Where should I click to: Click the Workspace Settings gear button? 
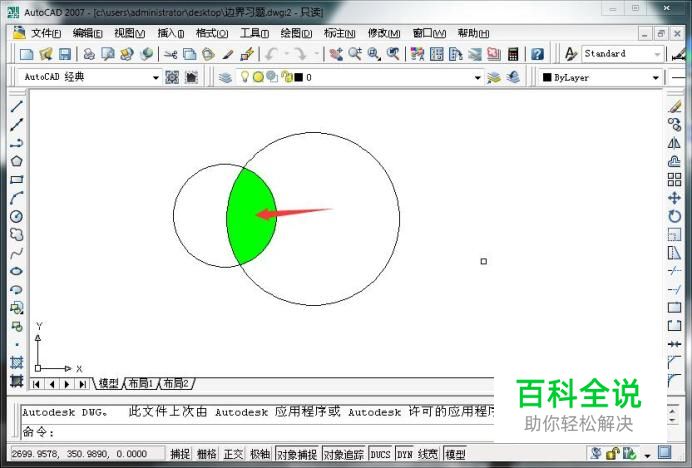(x=172, y=78)
